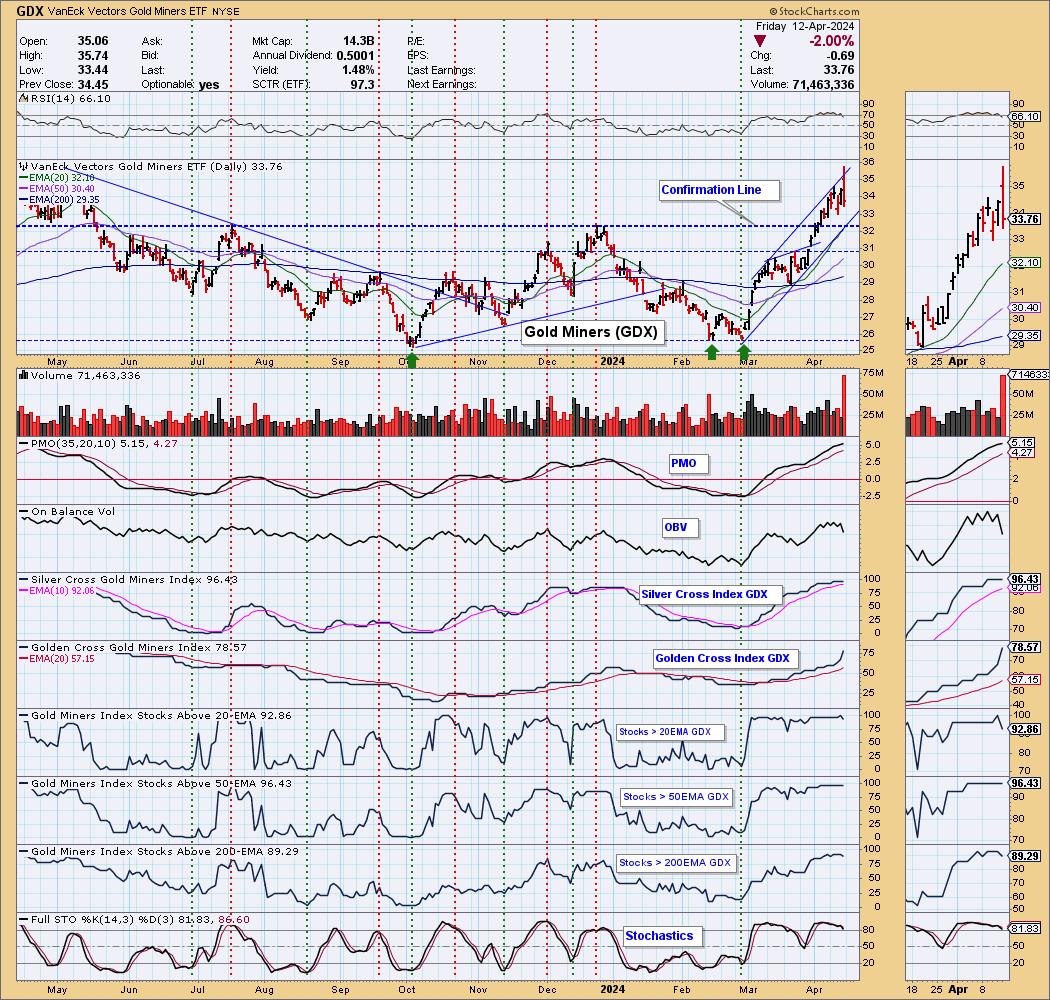Click the 'Stocks > 50EMA GDX' annotation box
The width and height of the screenshot is (1050, 1000).
(676, 797)
